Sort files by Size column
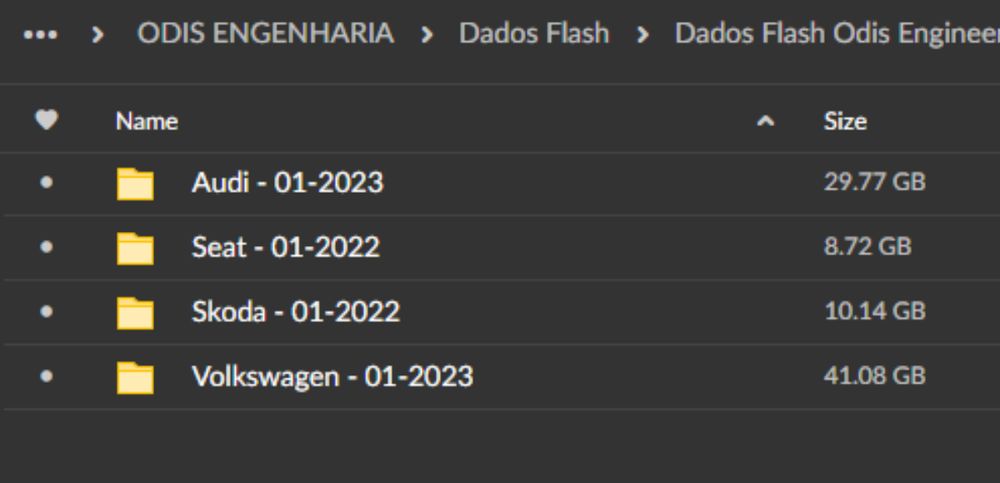The width and height of the screenshot is (1000, 483). point(845,122)
